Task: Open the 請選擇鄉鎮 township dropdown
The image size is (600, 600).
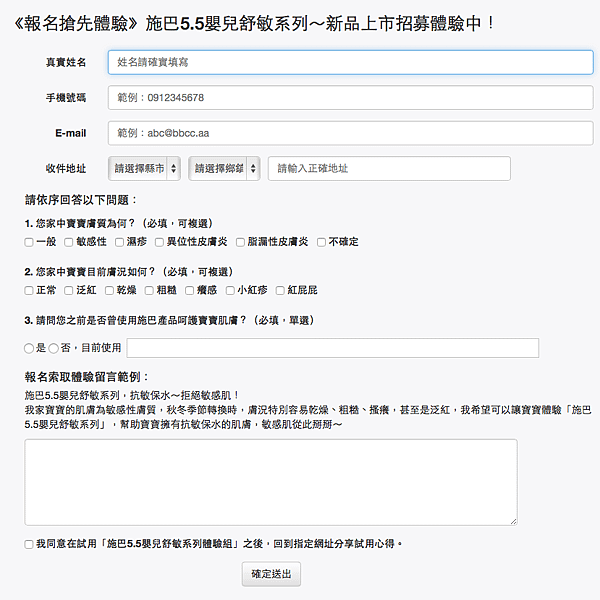Action: tap(224, 168)
